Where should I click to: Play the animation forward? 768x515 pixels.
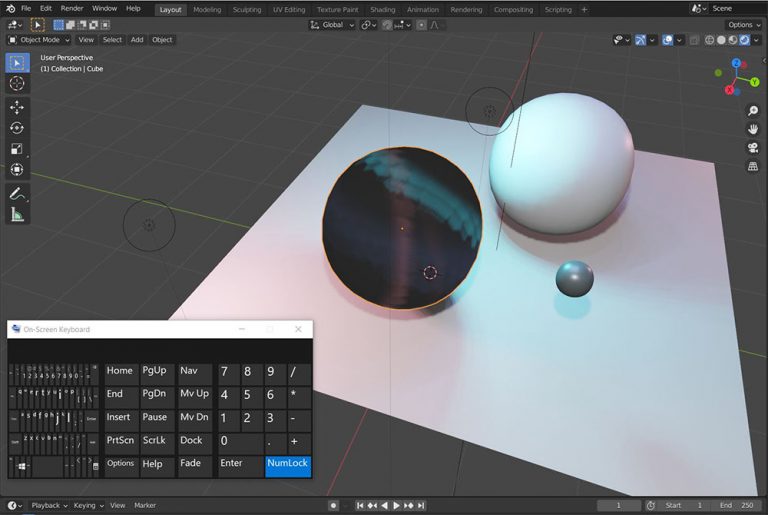click(x=397, y=505)
